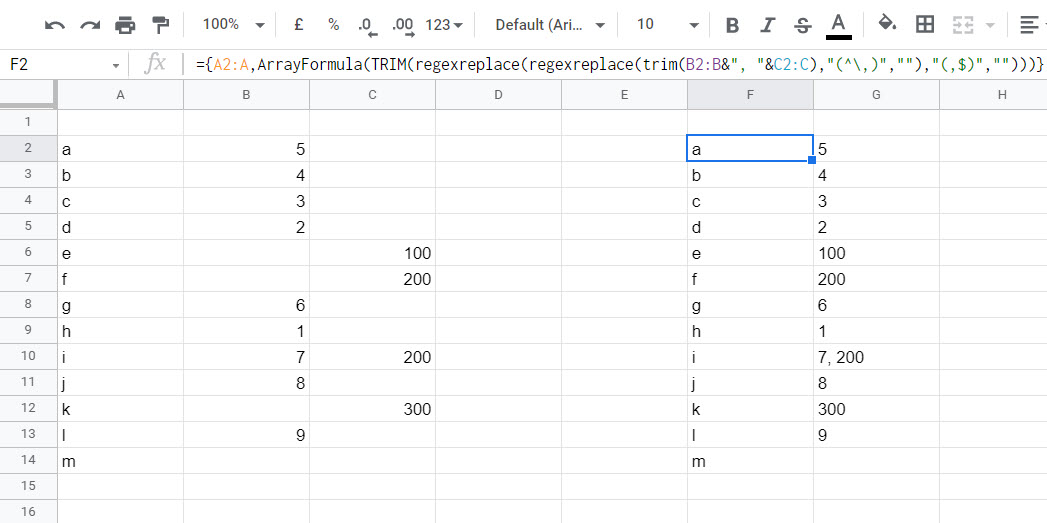
Task: Select column B header
Action: 246,95
